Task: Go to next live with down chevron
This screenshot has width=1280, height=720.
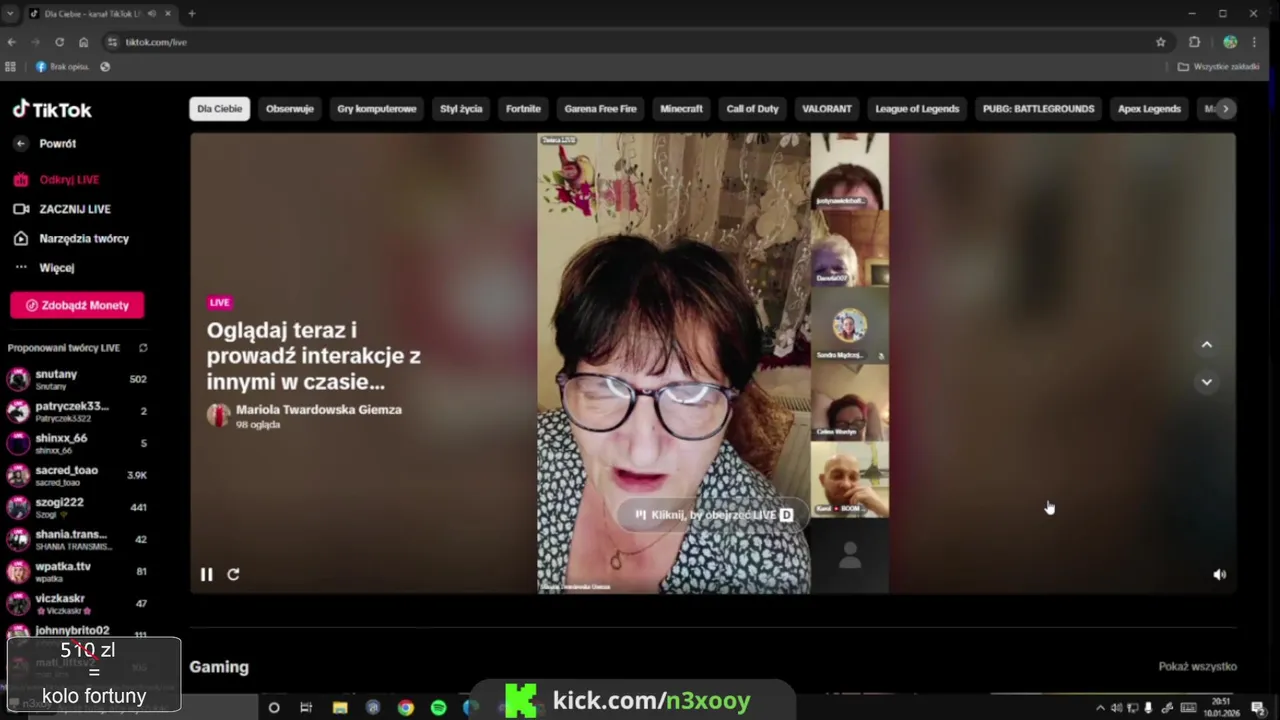Action: point(1206,382)
